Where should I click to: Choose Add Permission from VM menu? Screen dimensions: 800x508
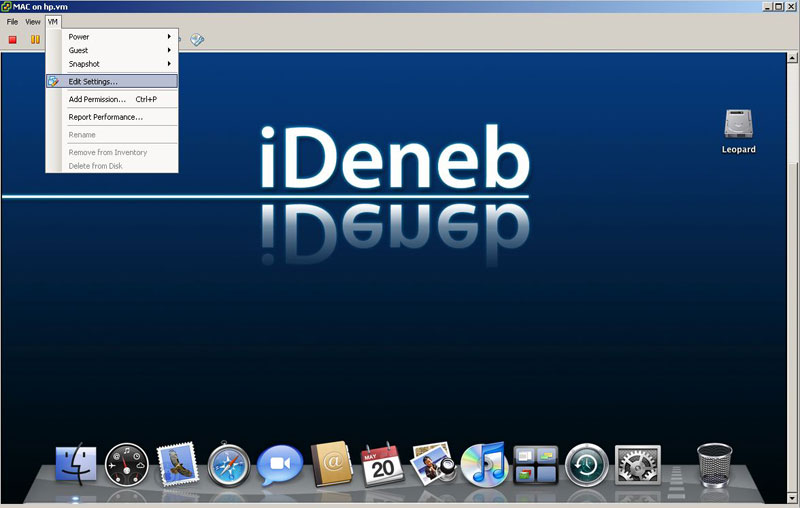point(112,99)
